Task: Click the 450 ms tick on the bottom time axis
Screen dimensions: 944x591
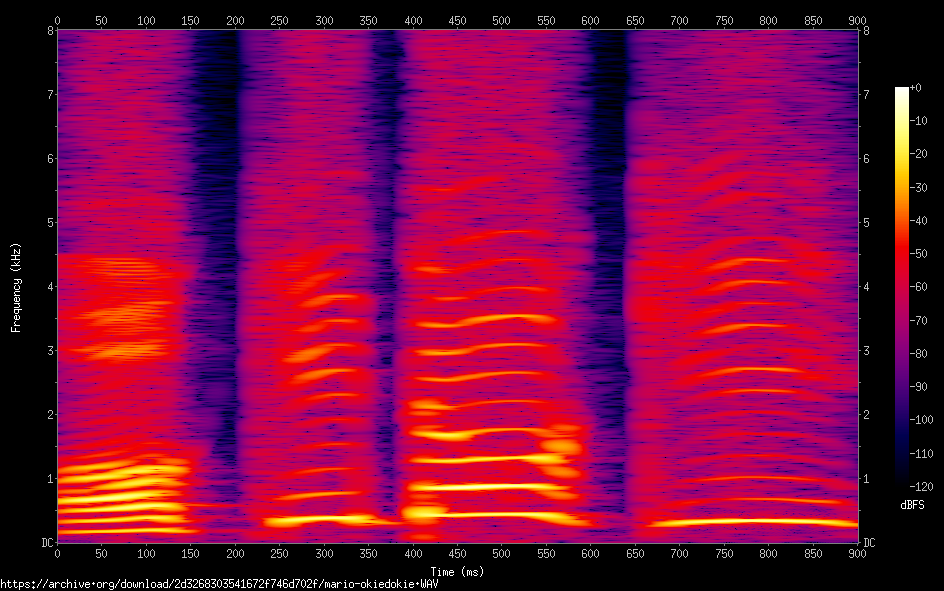Action: pyautogui.click(x=457, y=554)
